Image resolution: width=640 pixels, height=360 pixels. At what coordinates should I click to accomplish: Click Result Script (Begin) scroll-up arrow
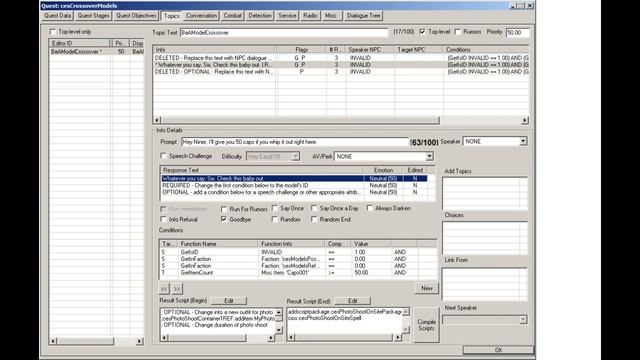[x=279, y=312]
